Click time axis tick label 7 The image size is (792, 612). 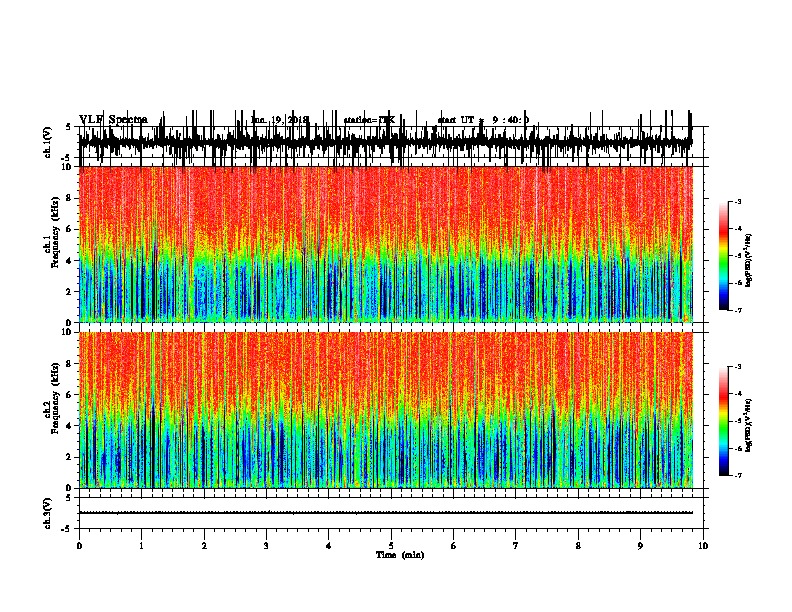point(516,546)
